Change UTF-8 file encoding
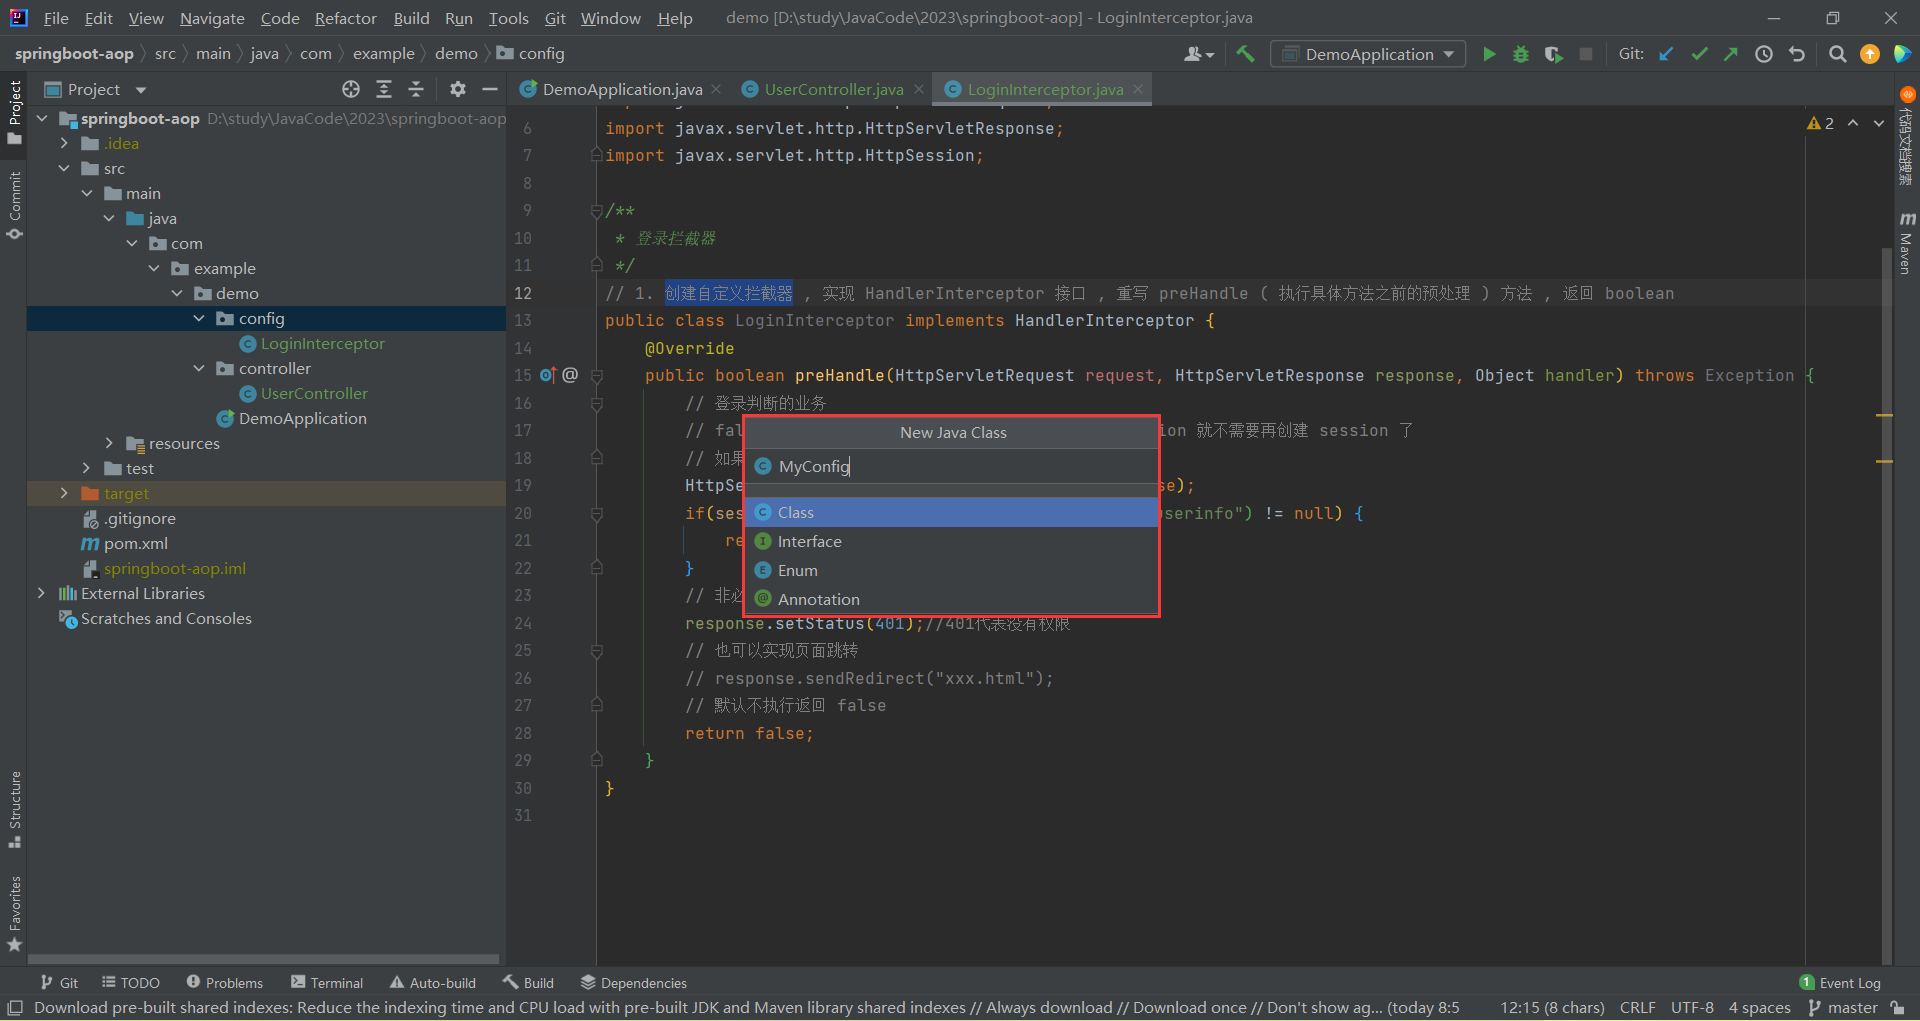The width and height of the screenshot is (1920, 1021). [x=1692, y=1007]
